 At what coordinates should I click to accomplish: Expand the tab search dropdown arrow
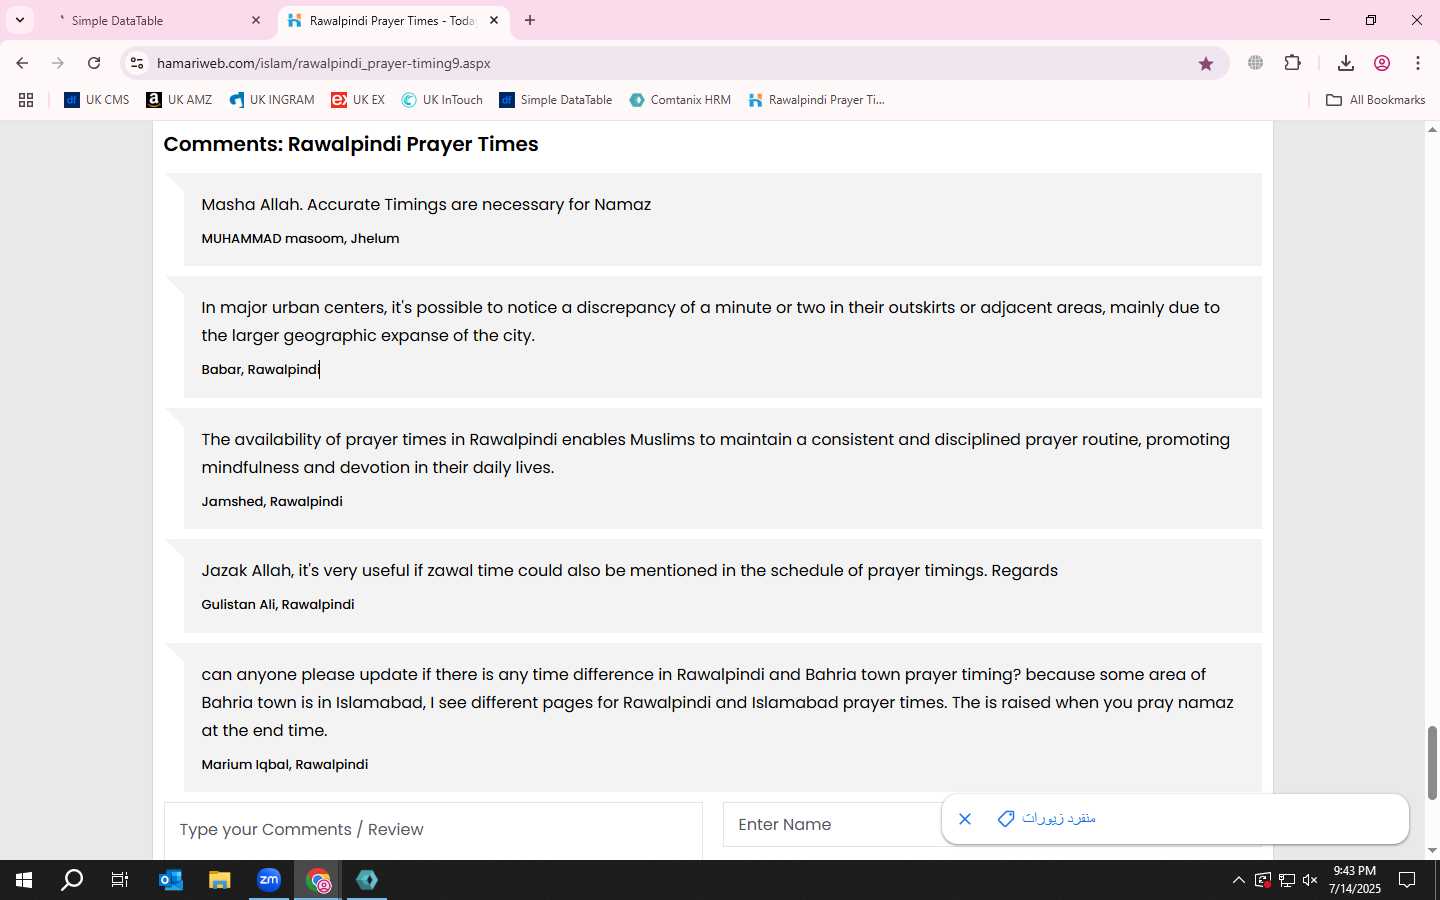[20, 20]
